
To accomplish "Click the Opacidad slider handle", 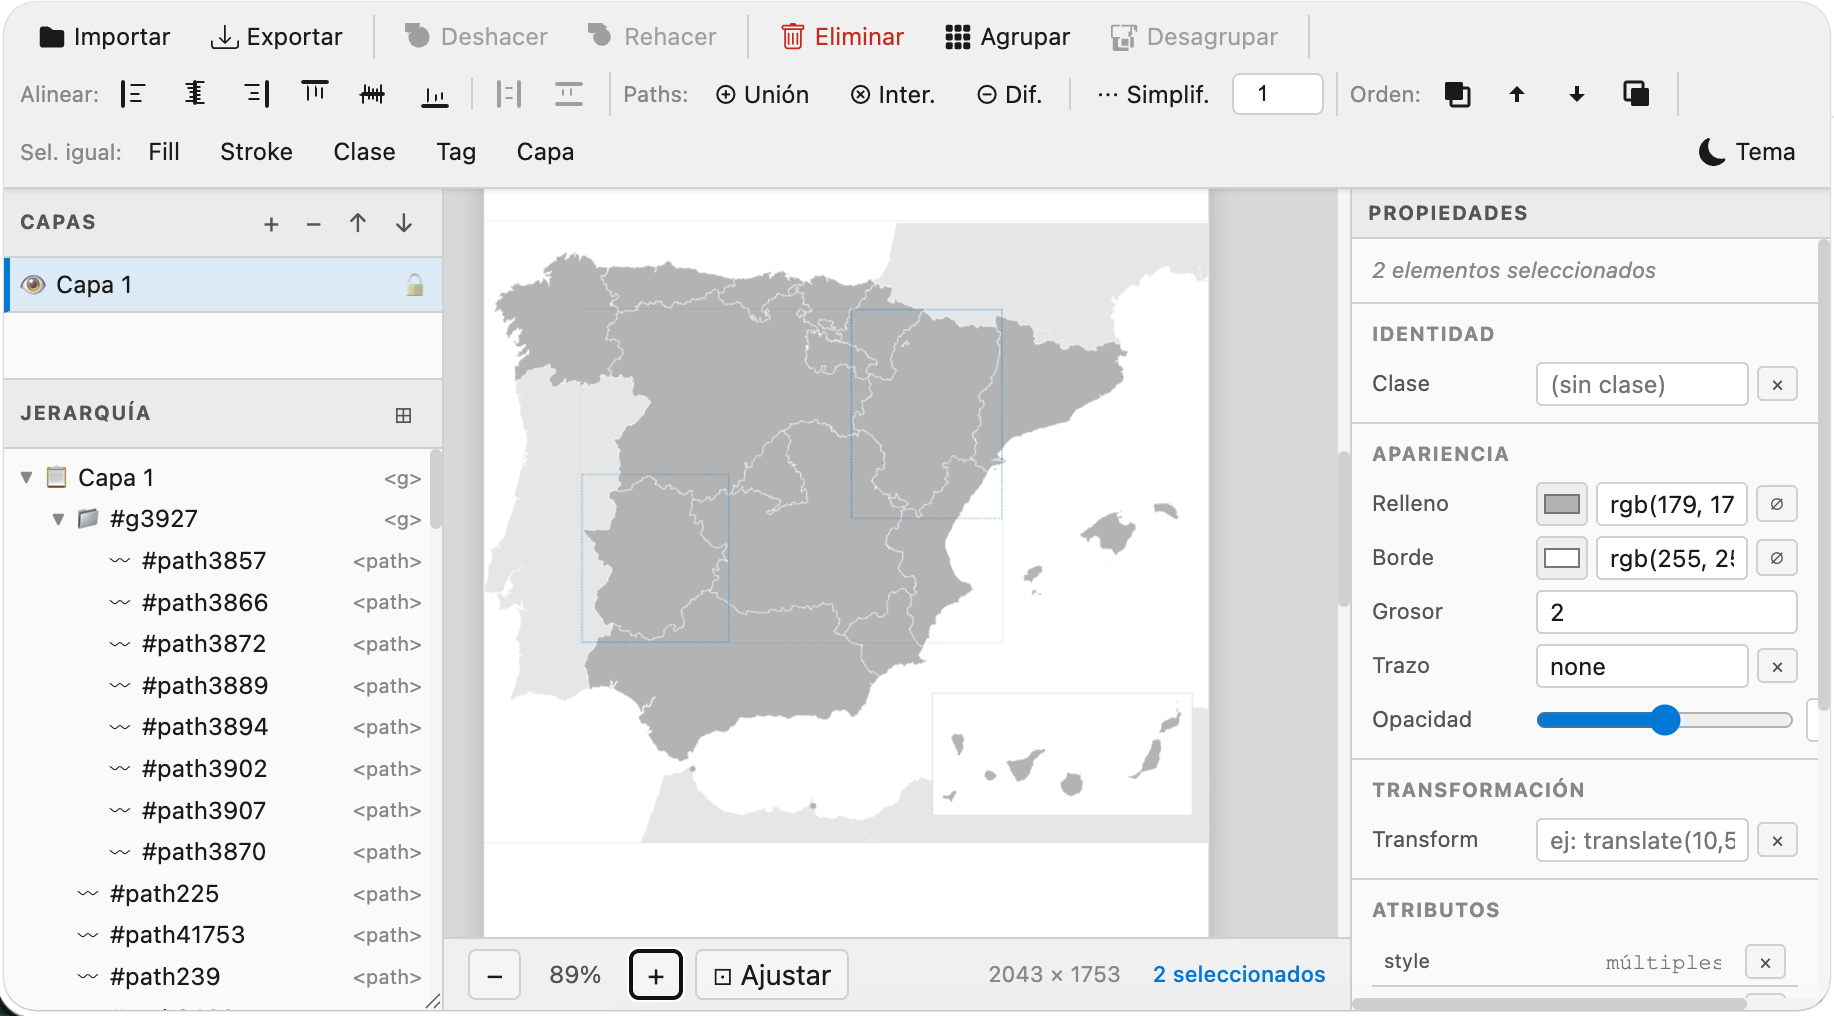I will (1665, 720).
